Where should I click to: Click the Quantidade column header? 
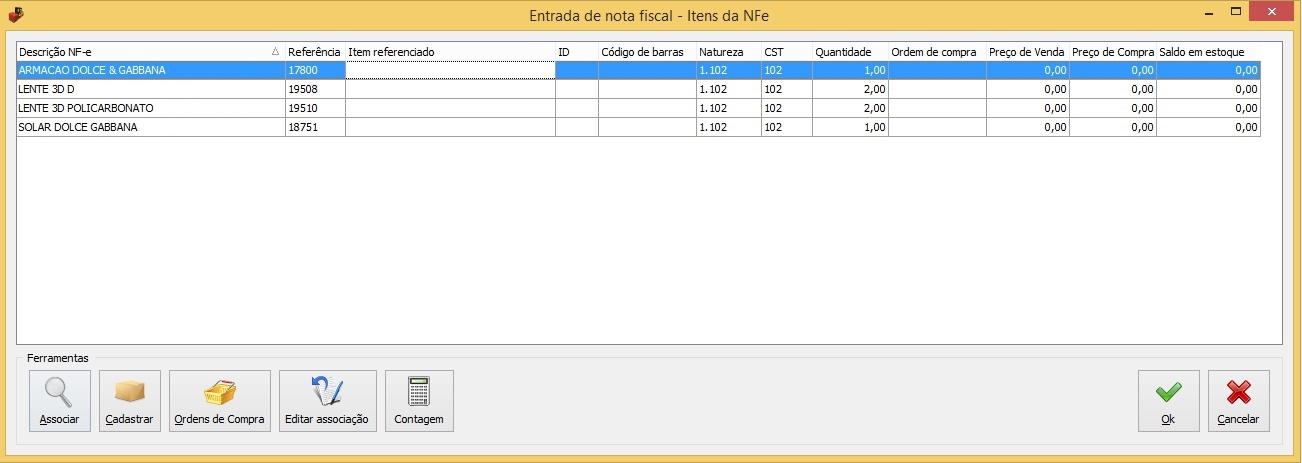842,52
